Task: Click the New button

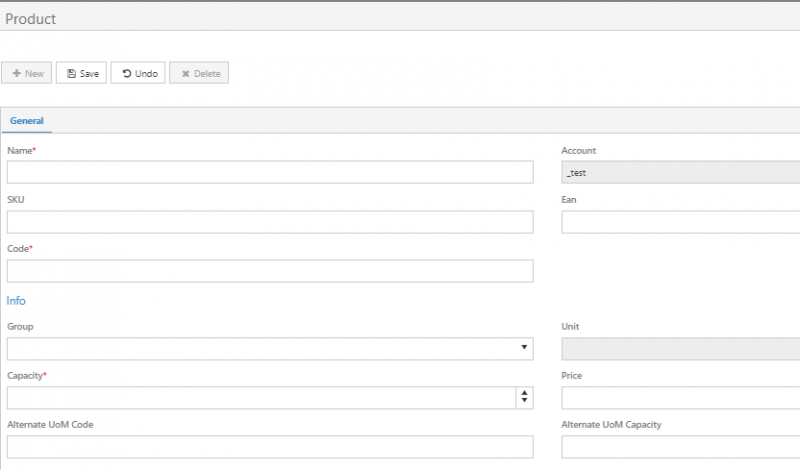Action: [x=27, y=73]
